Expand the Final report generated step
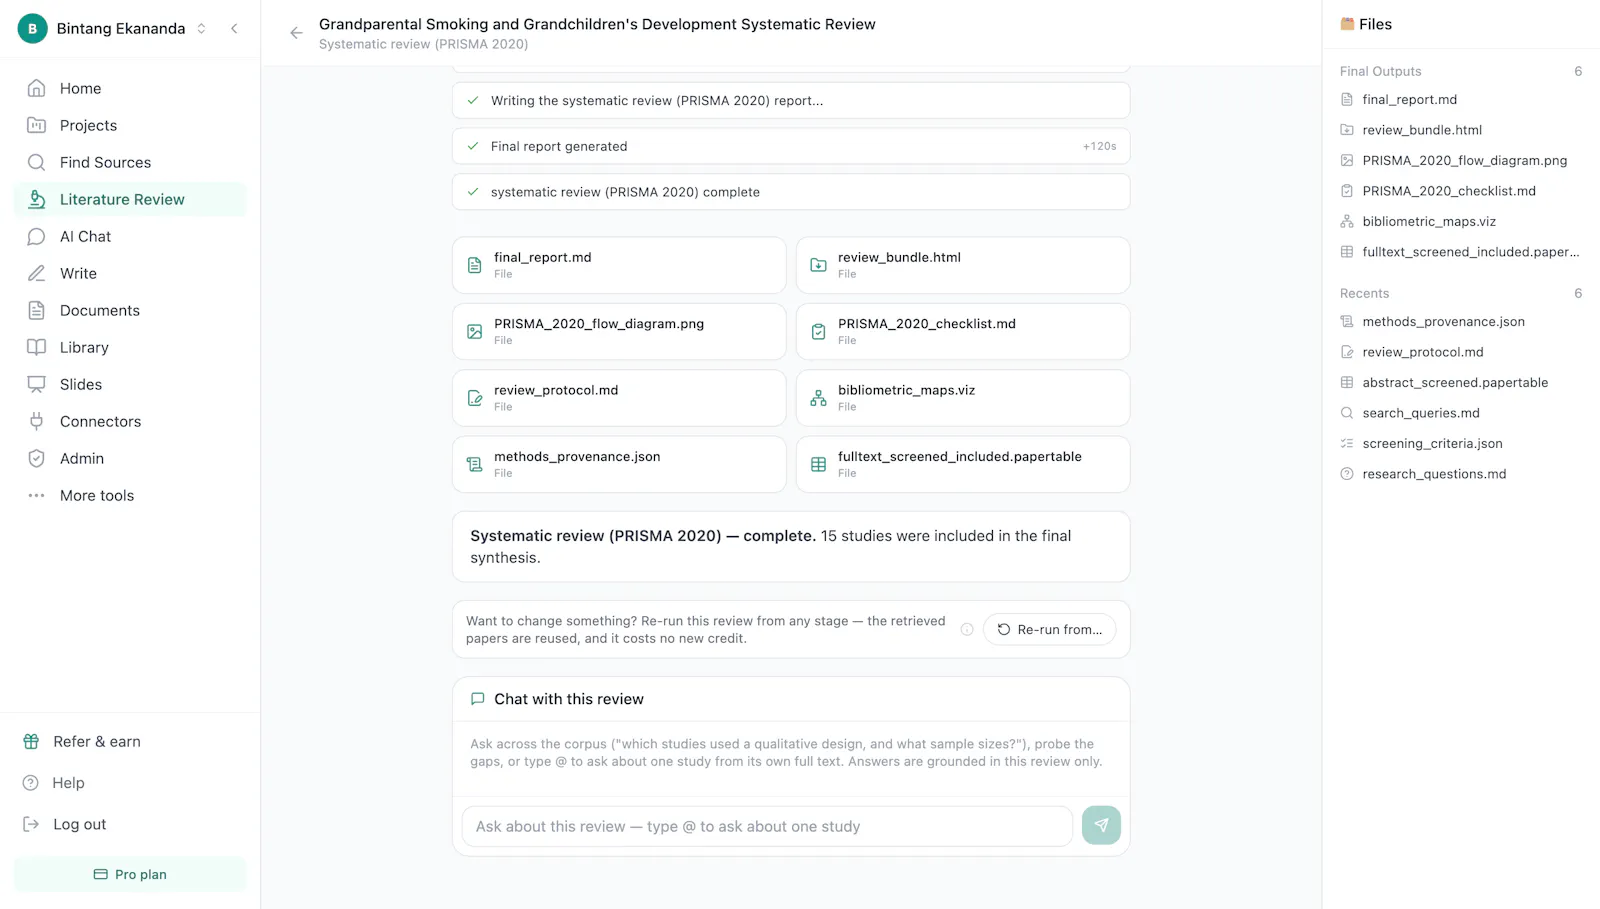This screenshot has height=909, width=1600. 791,146
